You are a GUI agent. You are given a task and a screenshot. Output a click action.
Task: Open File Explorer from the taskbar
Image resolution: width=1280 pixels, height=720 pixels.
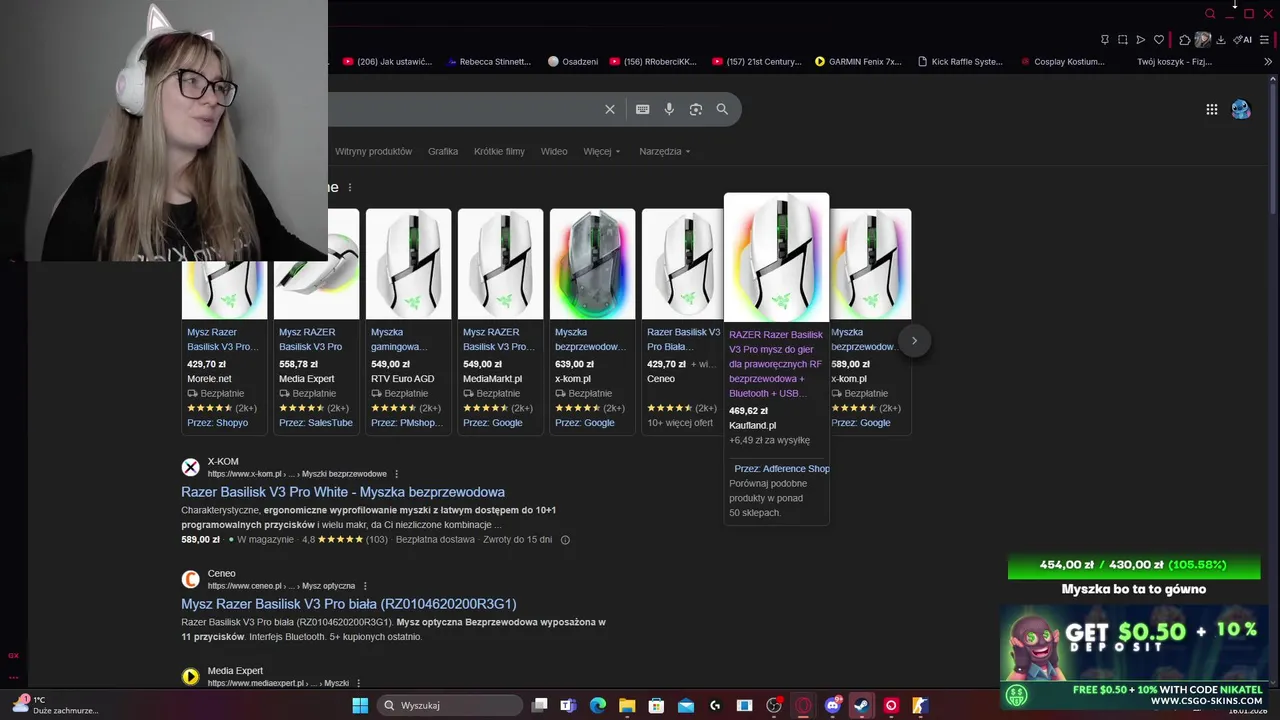coord(627,705)
